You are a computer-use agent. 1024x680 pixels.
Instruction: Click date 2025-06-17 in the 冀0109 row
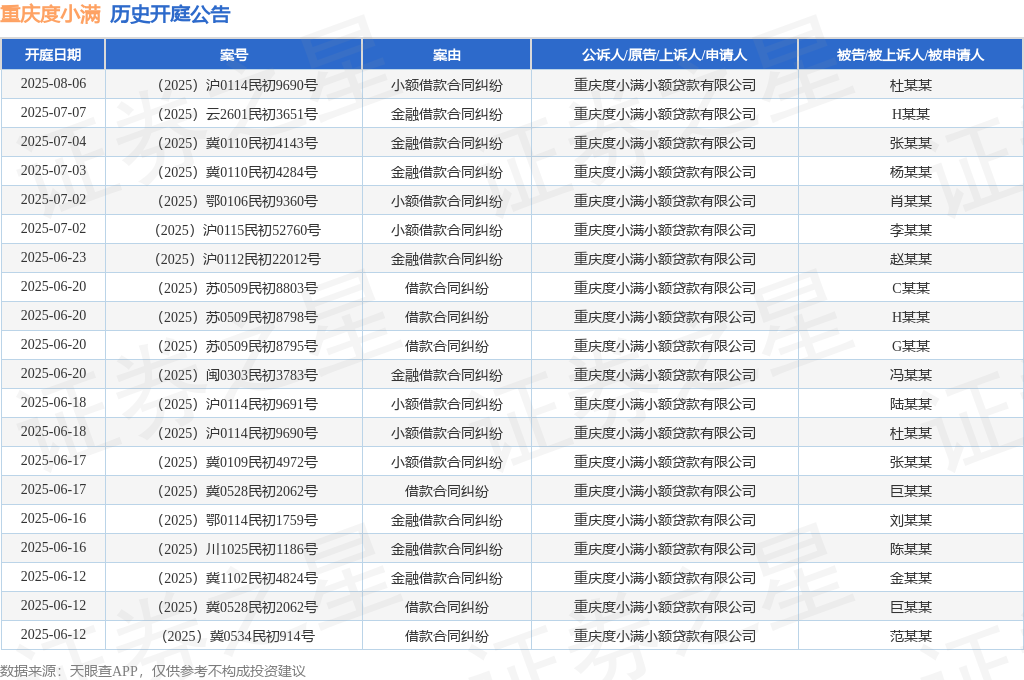tap(53, 461)
